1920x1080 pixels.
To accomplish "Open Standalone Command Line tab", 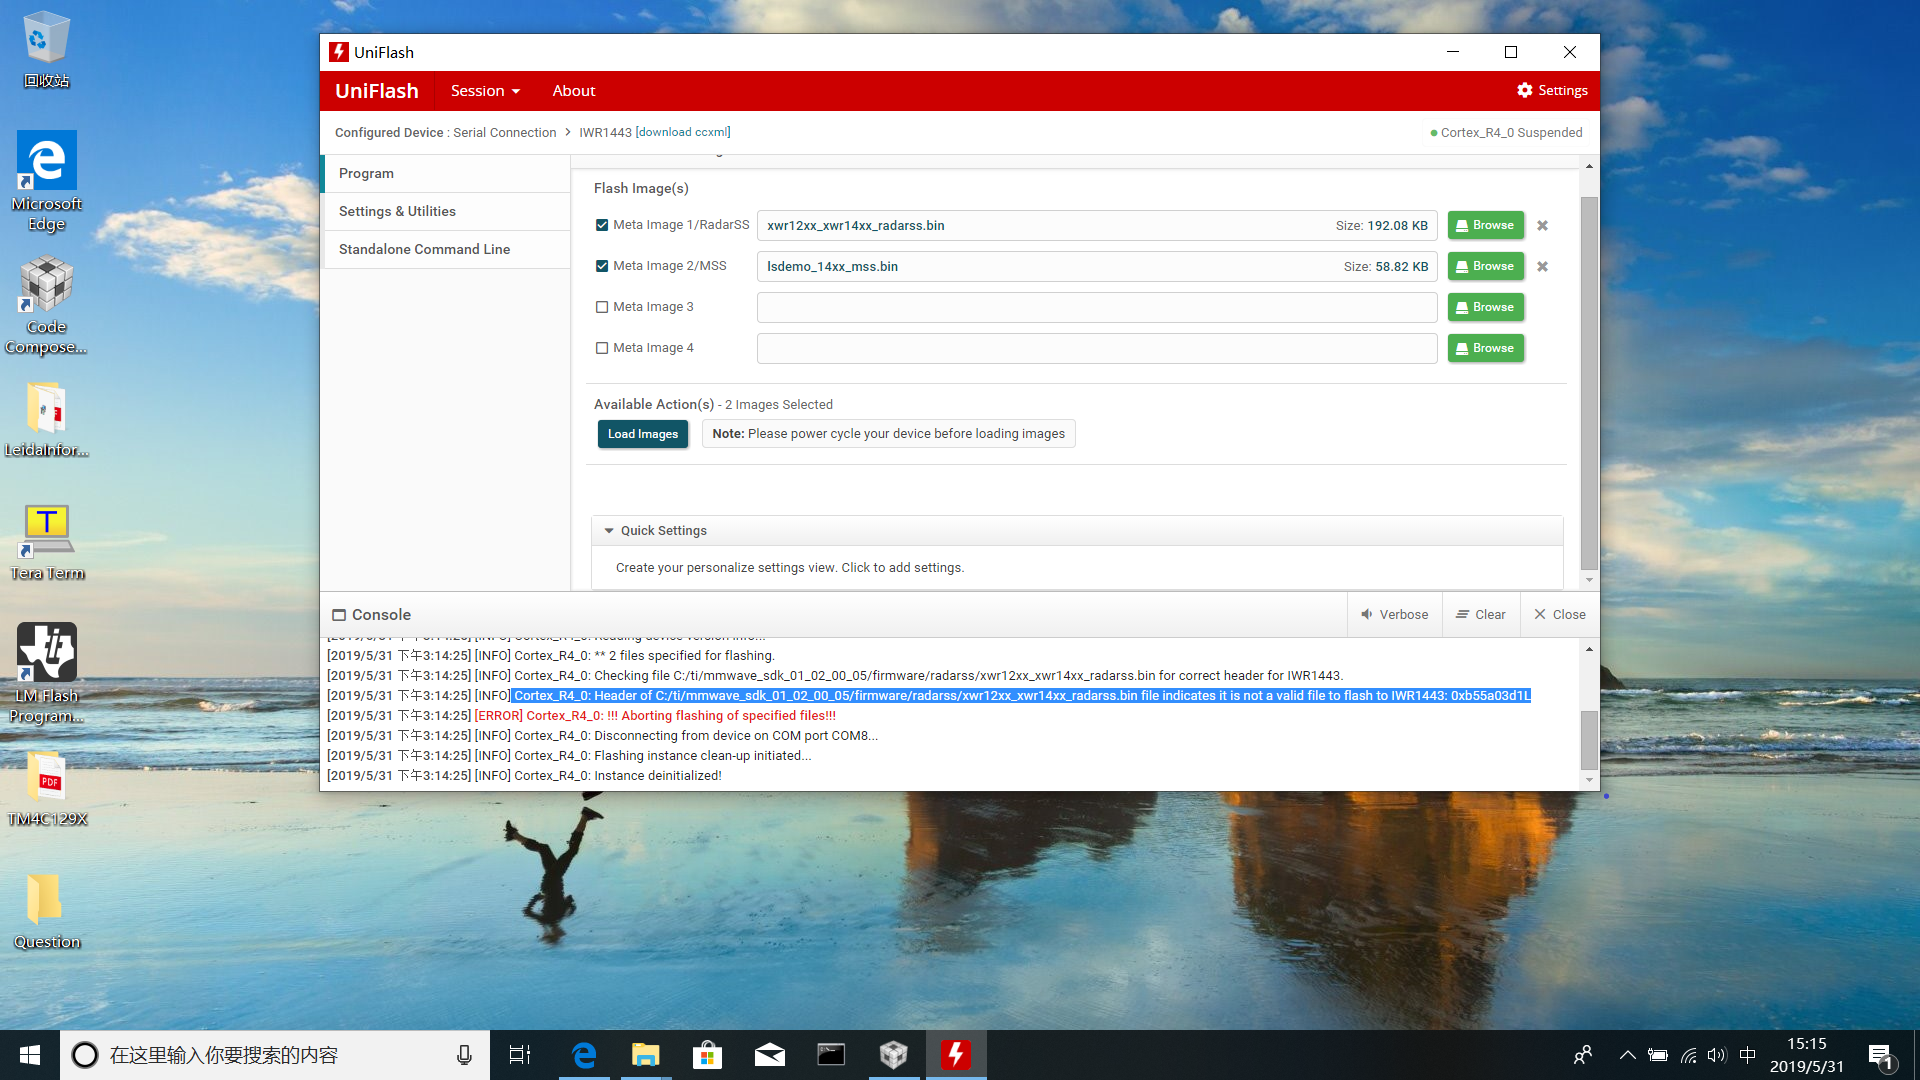I will pos(446,250).
